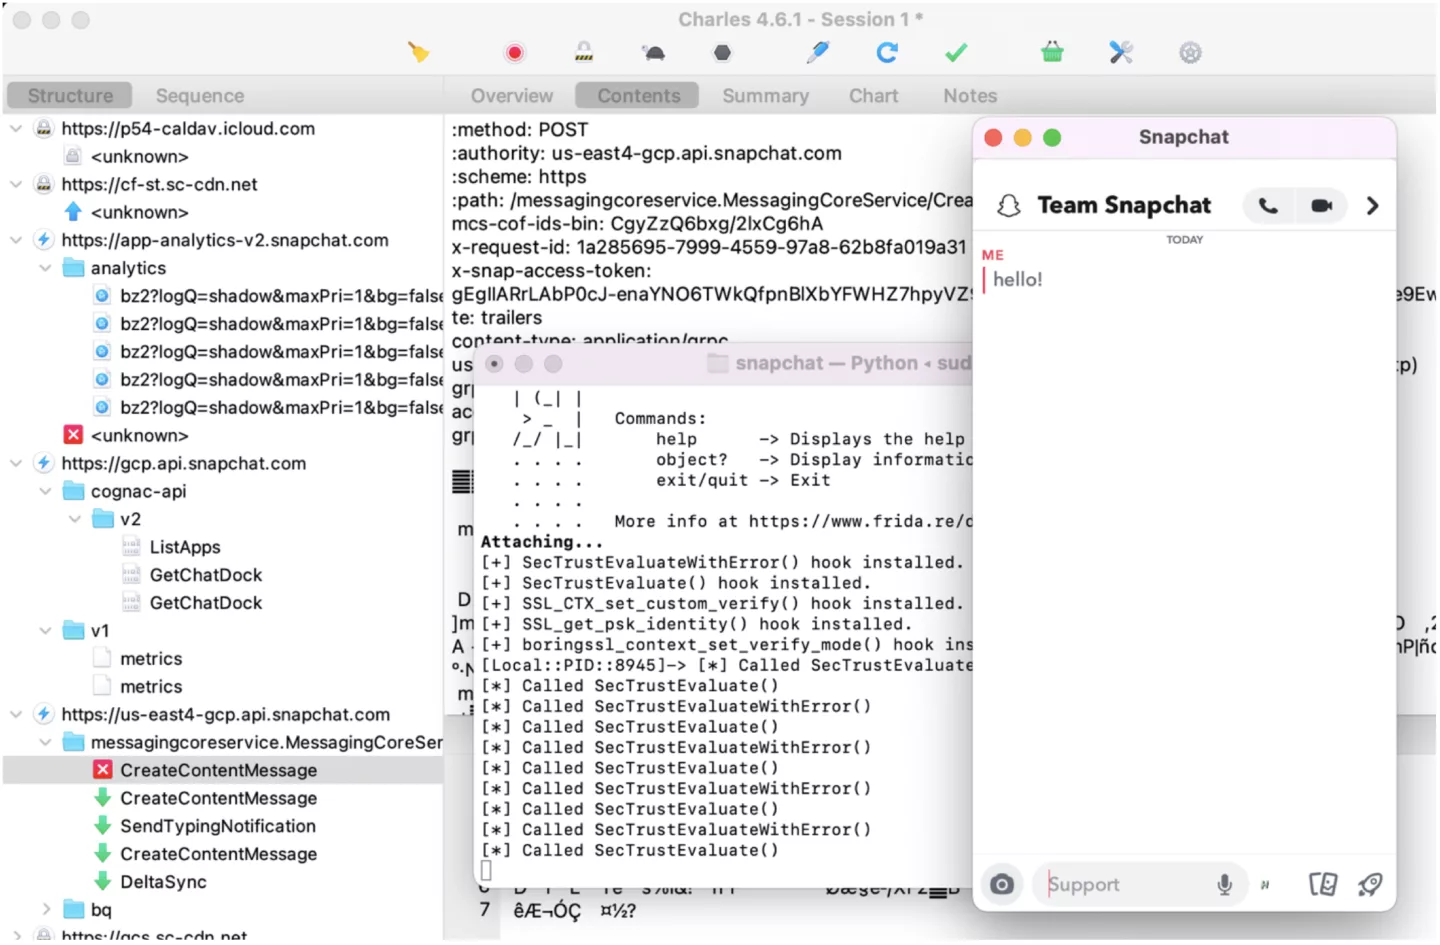The height and width of the screenshot is (945, 1440).
Task: Click the rocket icon in Snapchat chat bar
Action: point(1370,884)
